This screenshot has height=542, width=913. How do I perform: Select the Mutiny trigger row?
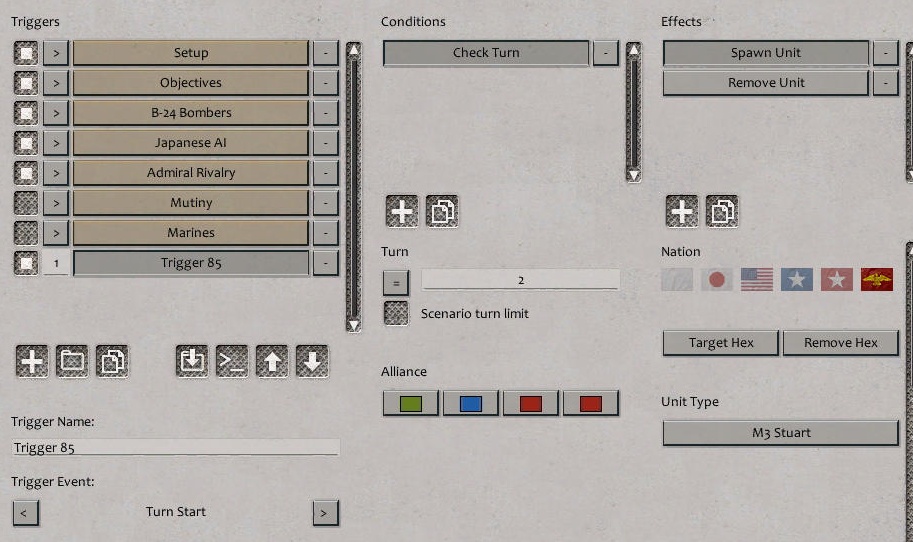pos(191,203)
